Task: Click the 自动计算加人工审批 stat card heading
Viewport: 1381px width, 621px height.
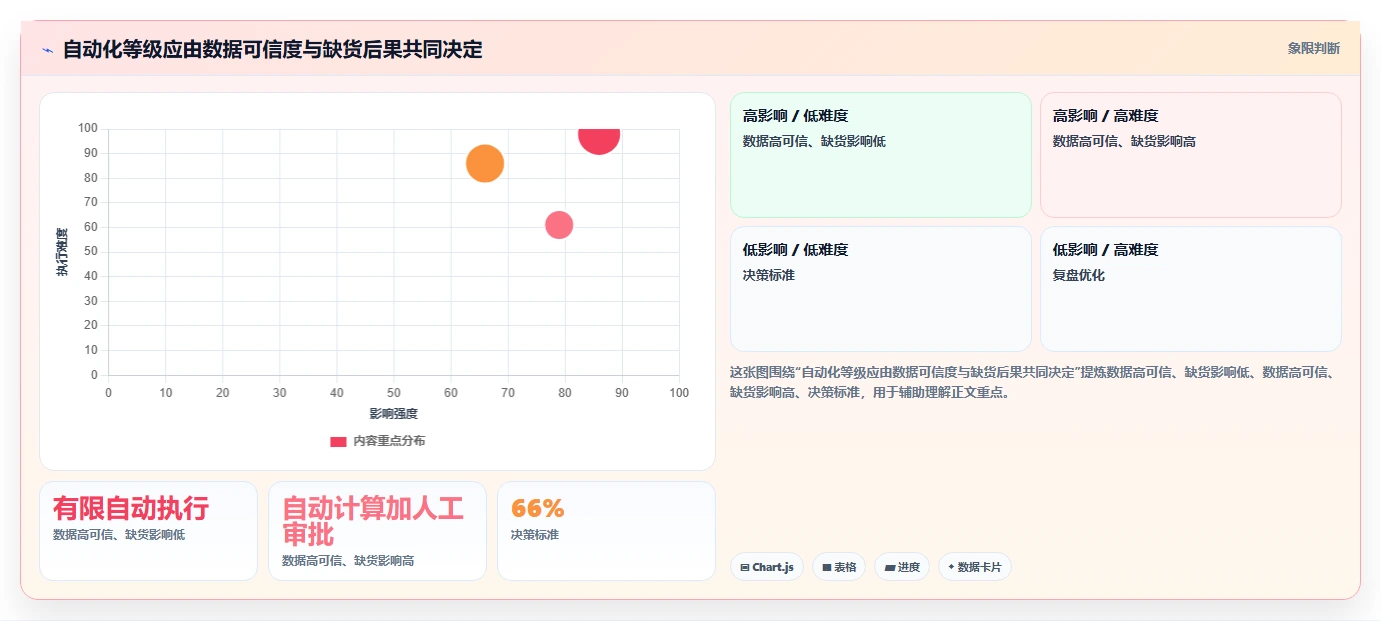Action: point(373,521)
